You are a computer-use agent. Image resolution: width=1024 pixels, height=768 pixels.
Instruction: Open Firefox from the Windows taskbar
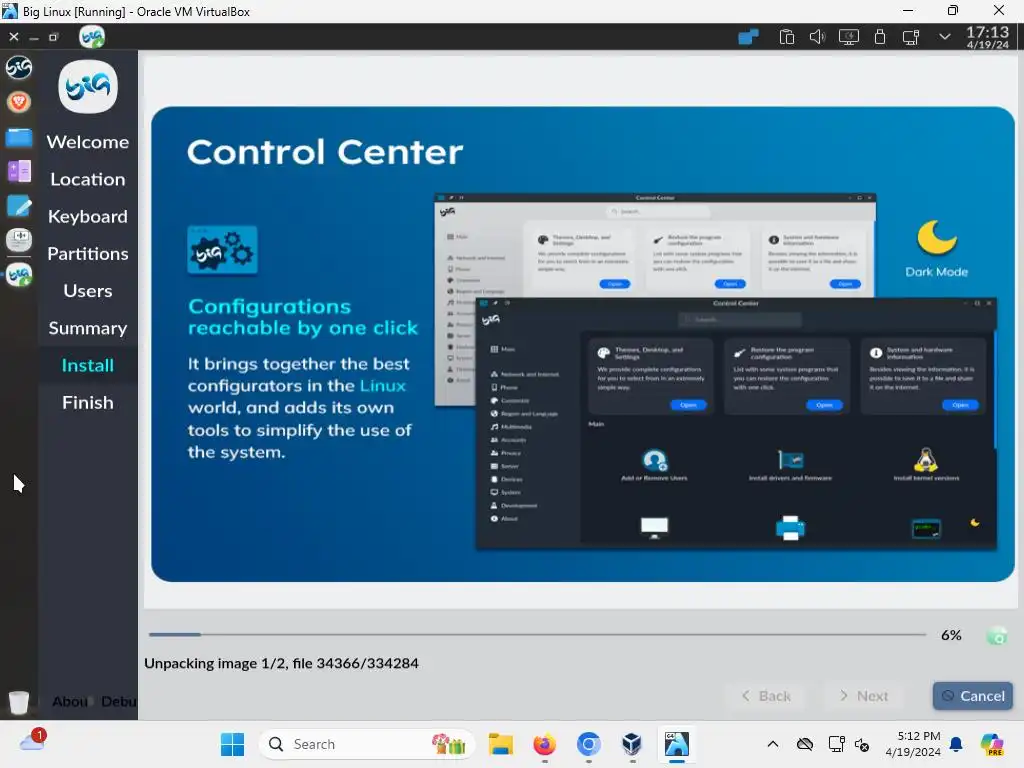point(545,744)
